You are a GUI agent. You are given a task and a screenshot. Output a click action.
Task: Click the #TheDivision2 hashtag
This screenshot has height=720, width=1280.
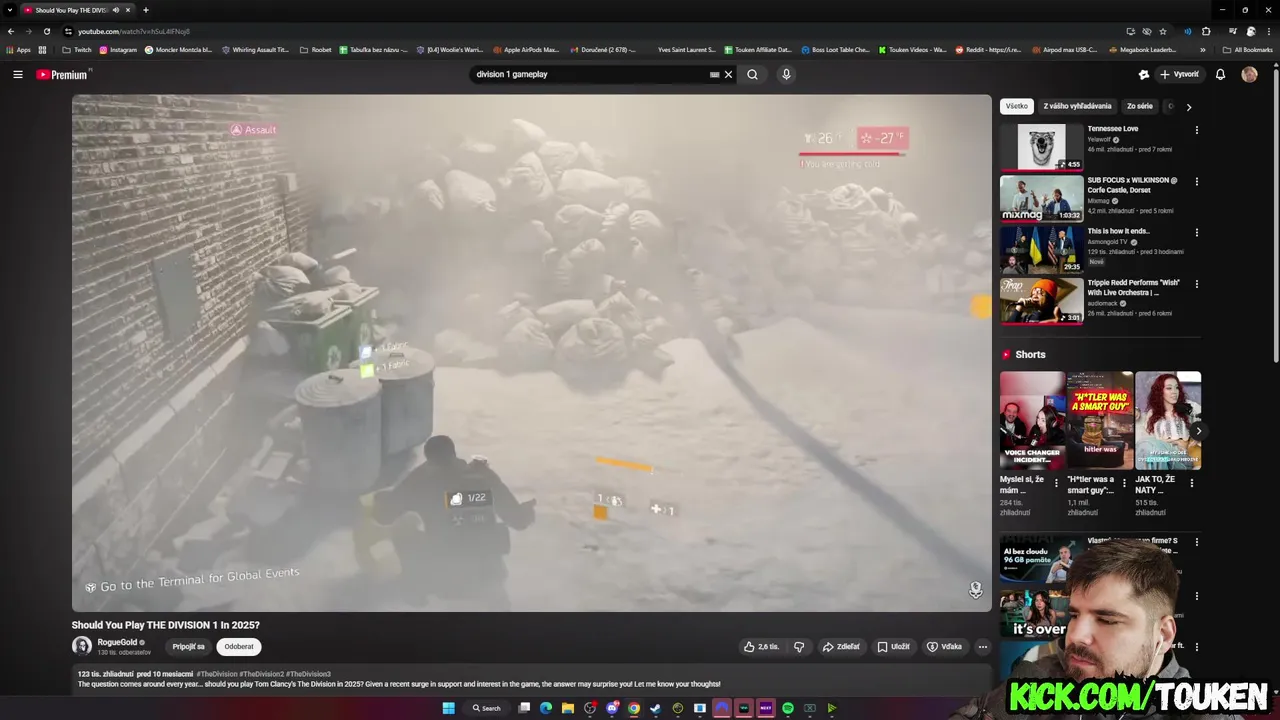[x=262, y=674]
